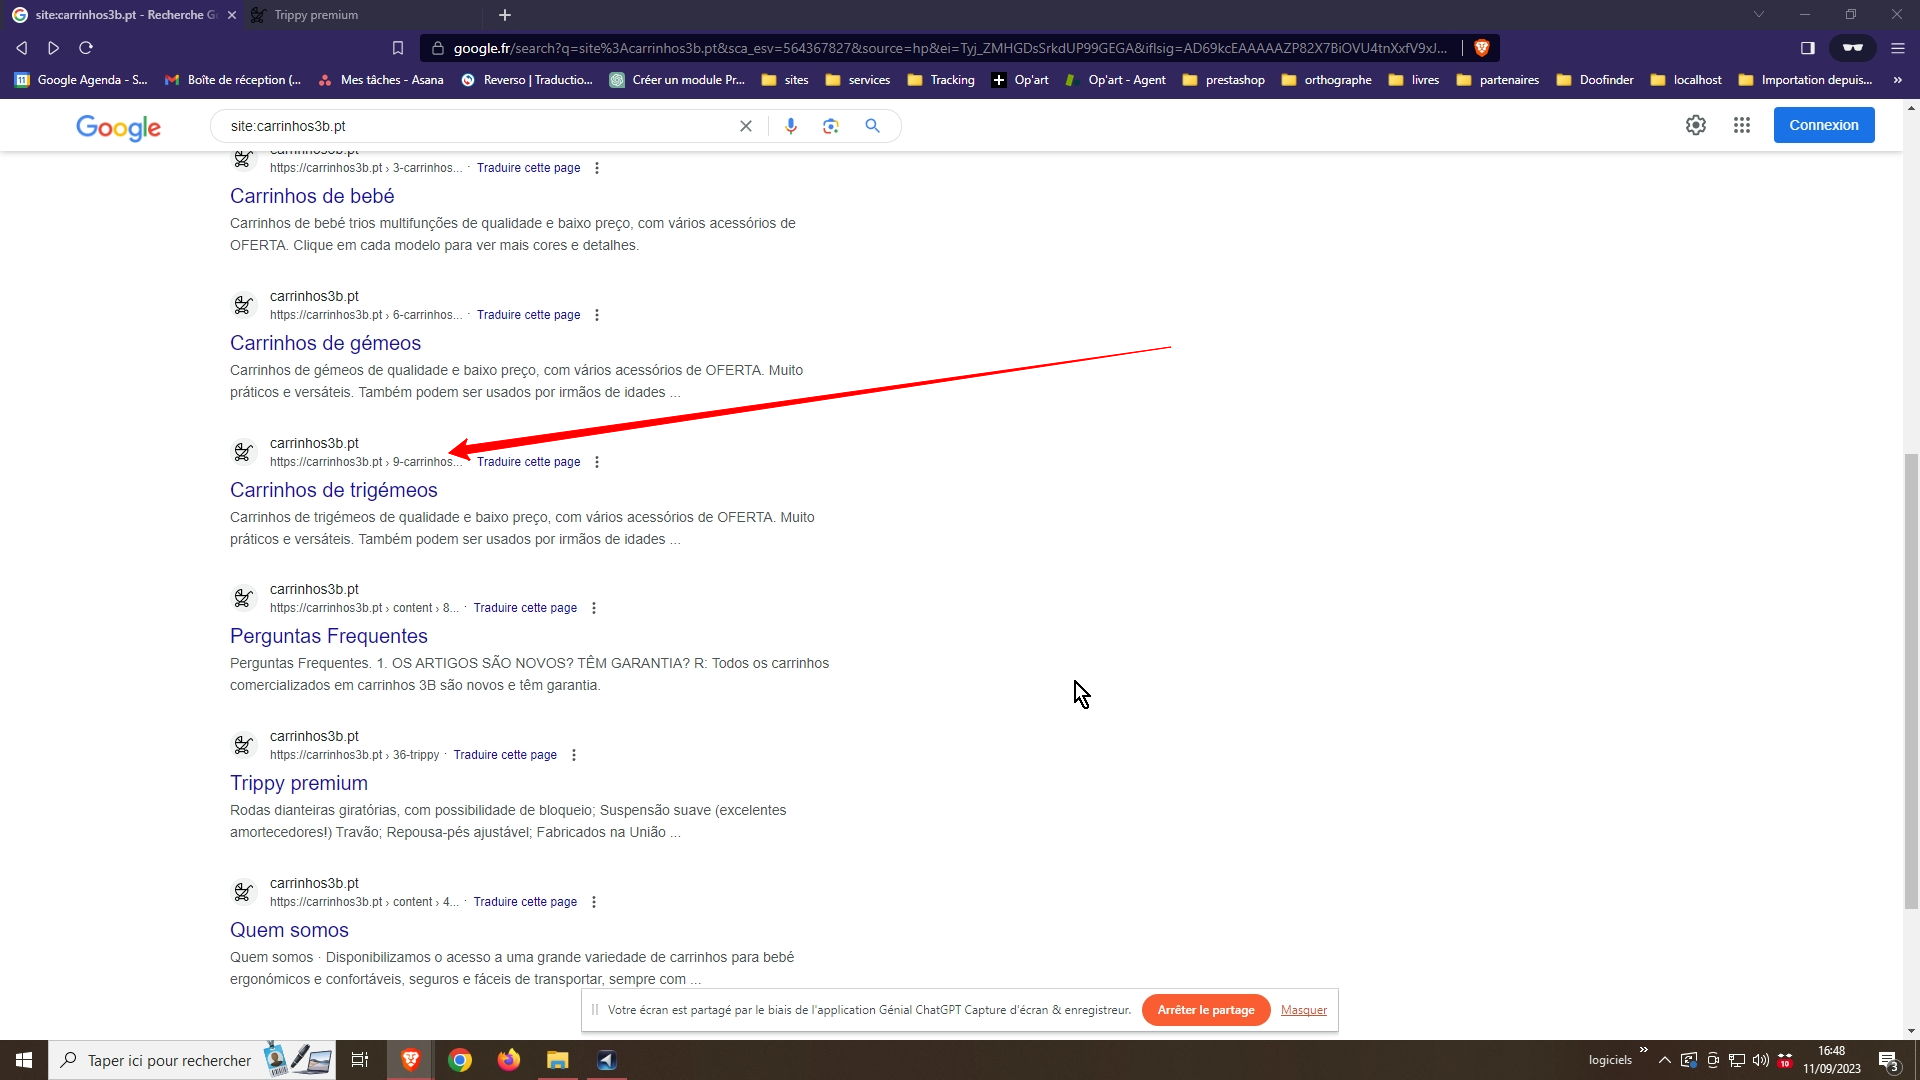Open the Google apps grid
1920x1080 pixels.
[x=1741, y=125]
